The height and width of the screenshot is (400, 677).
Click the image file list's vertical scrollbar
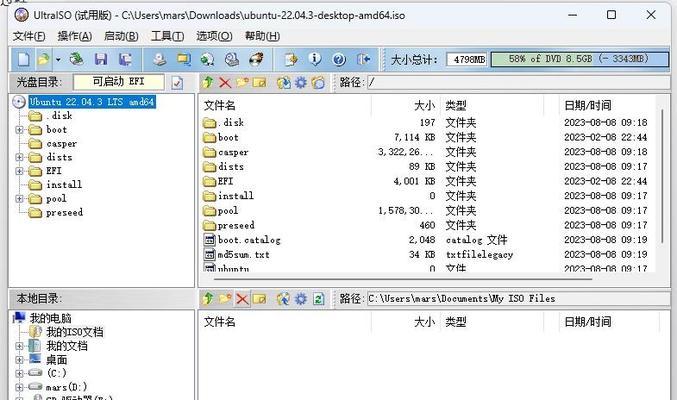661,177
